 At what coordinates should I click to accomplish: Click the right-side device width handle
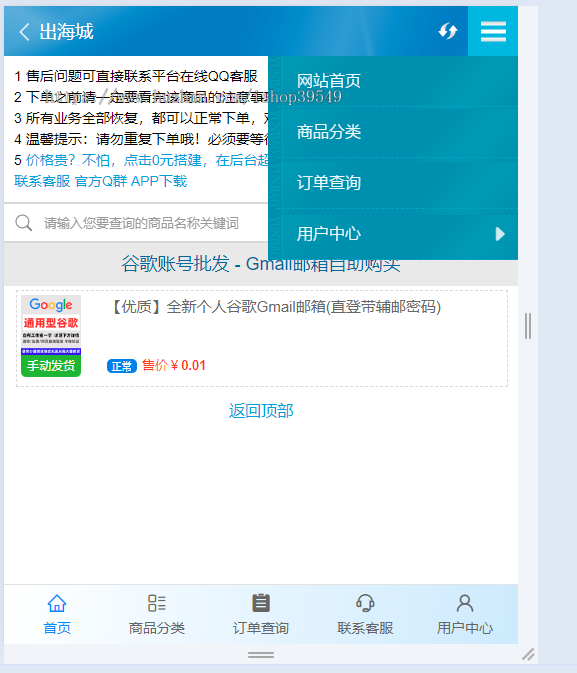click(x=528, y=326)
